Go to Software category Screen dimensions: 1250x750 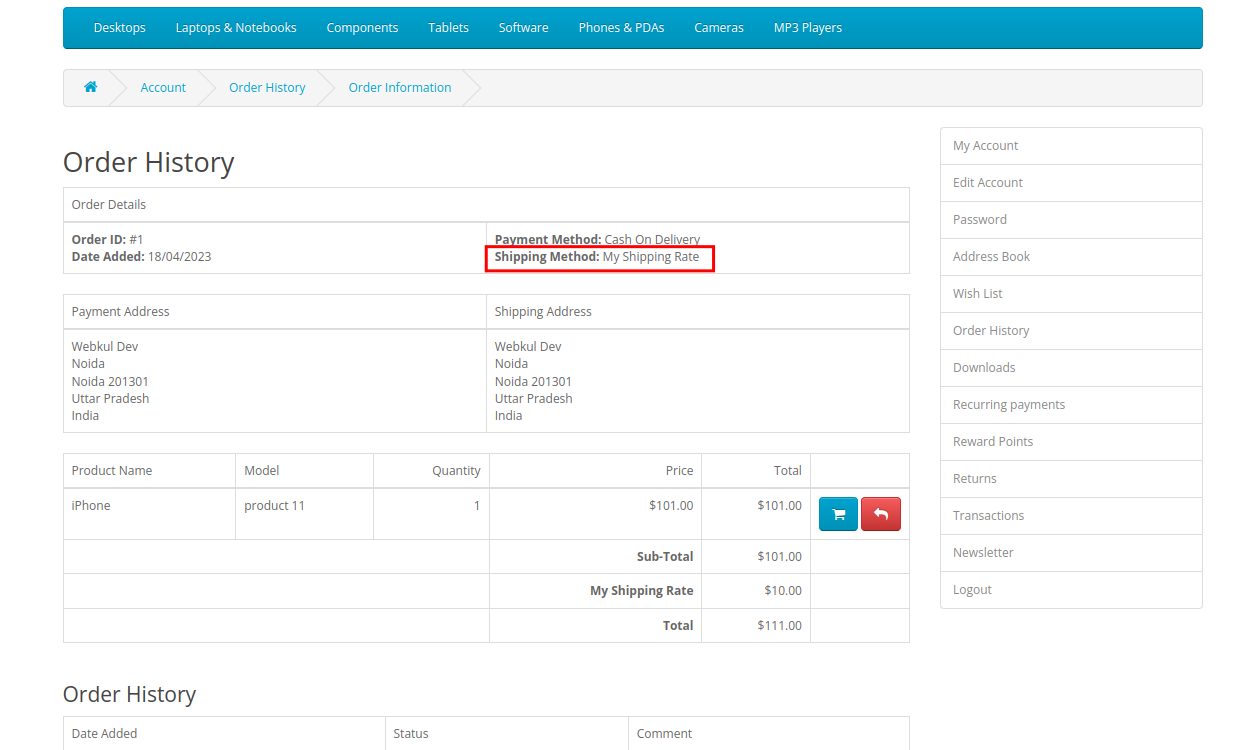coord(523,28)
